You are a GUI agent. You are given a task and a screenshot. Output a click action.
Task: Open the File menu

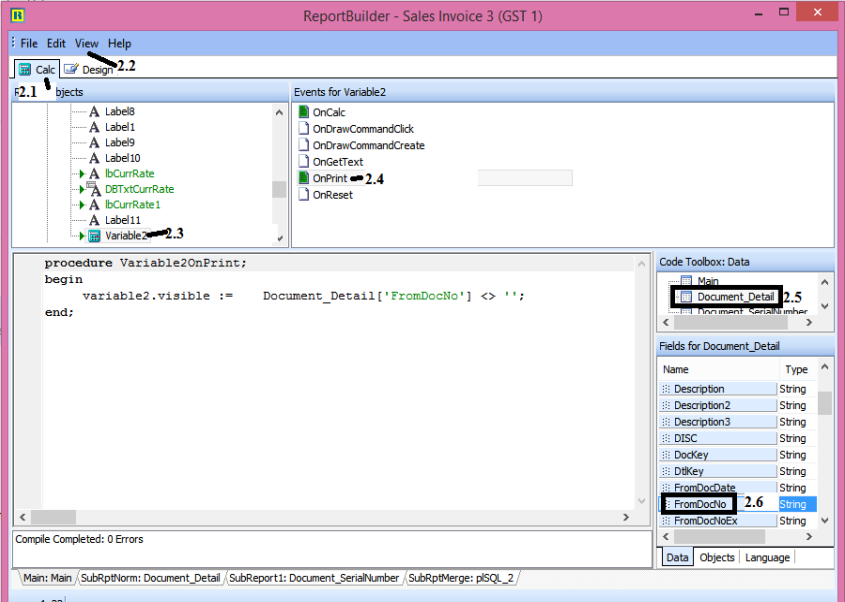click(29, 44)
